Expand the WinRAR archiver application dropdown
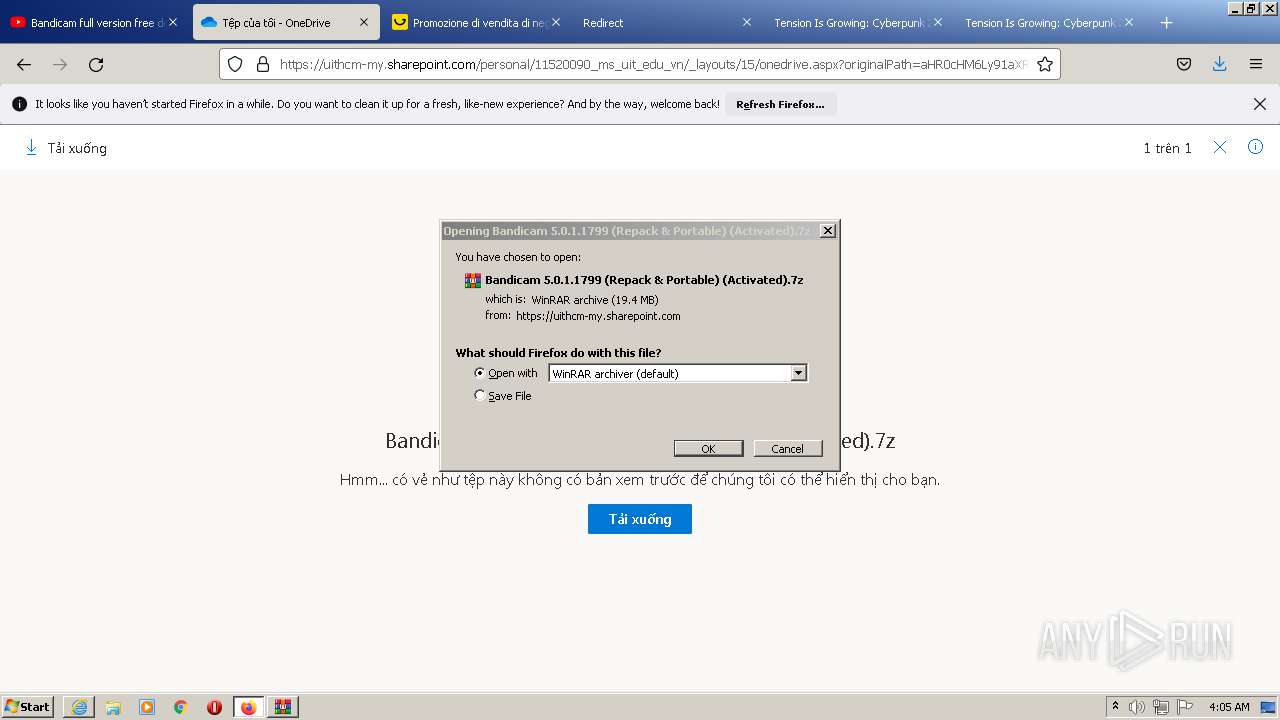The width and height of the screenshot is (1280, 720). tap(798, 373)
